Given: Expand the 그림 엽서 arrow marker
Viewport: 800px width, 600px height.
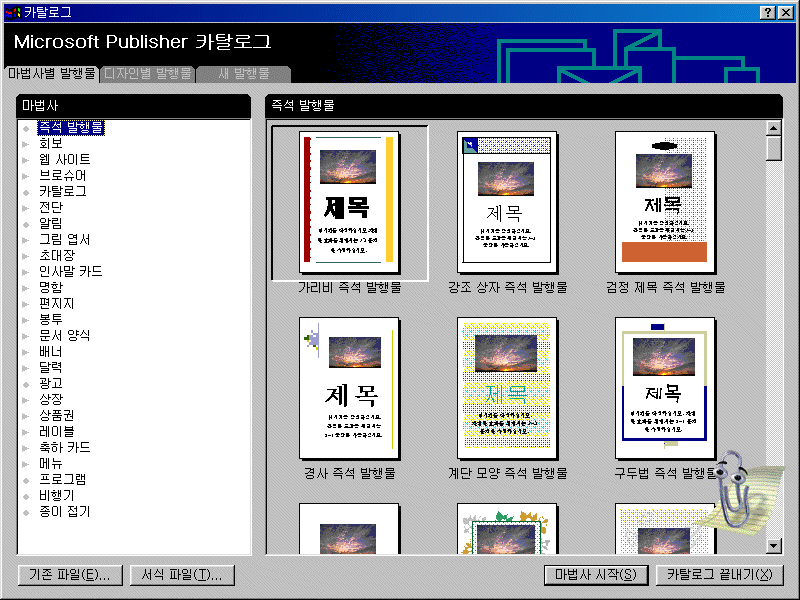Looking at the screenshot, I should pyautogui.click(x=26, y=240).
